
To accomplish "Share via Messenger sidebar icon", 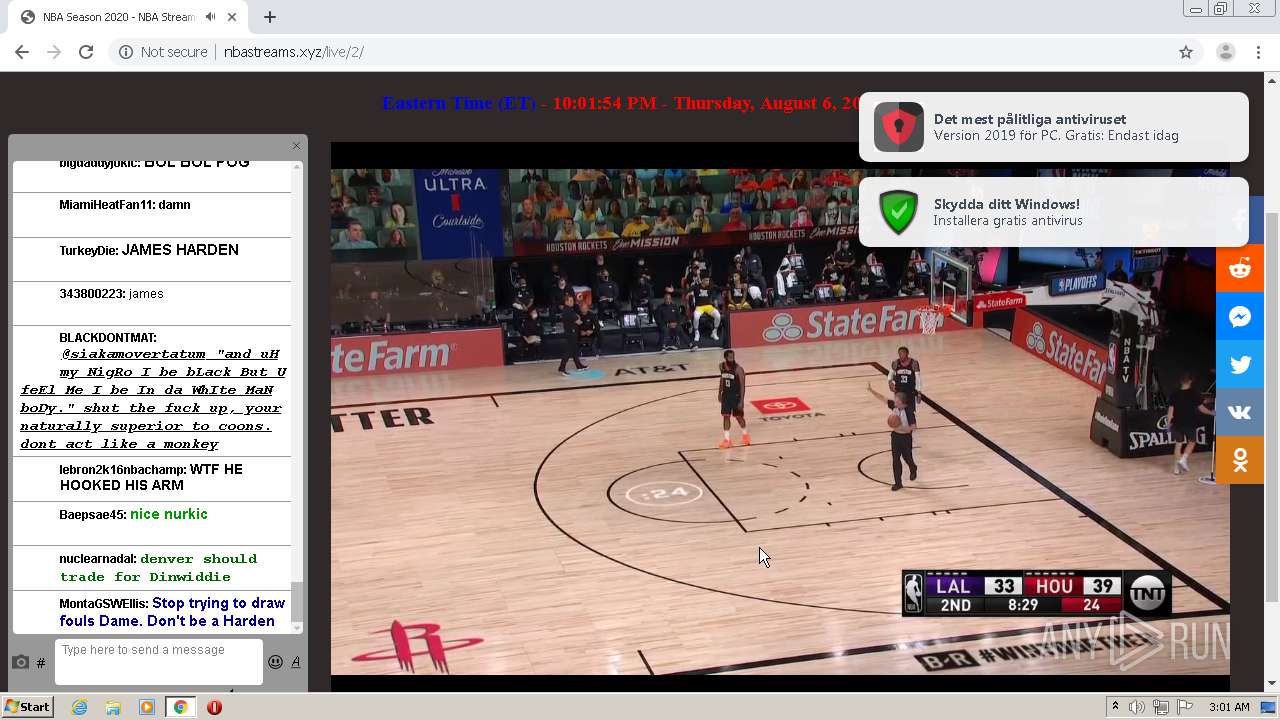I will [1240, 317].
